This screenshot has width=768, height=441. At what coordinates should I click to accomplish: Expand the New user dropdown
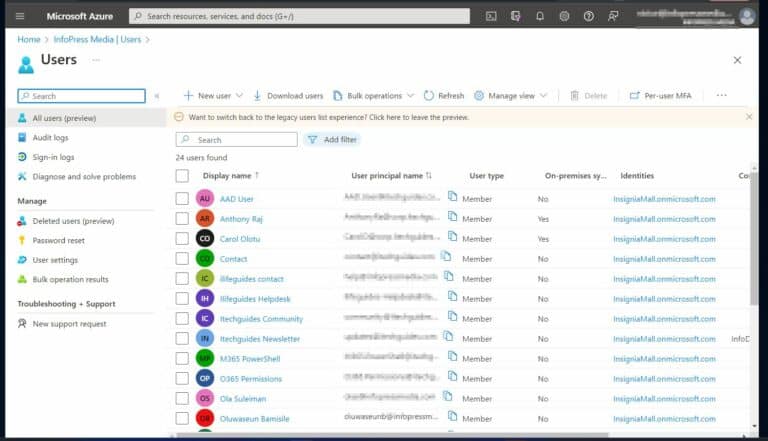click(x=239, y=96)
